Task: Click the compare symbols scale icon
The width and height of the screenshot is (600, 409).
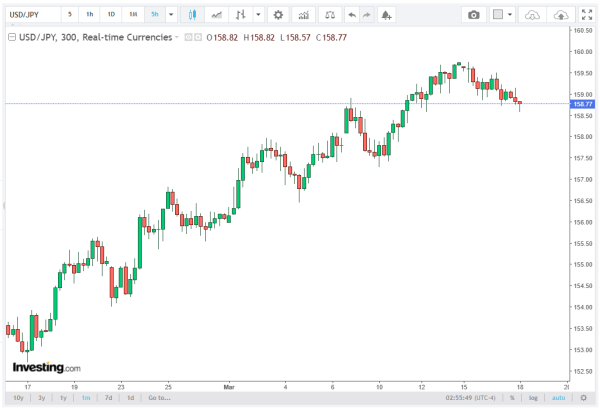Action: pyautogui.click(x=327, y=15)
